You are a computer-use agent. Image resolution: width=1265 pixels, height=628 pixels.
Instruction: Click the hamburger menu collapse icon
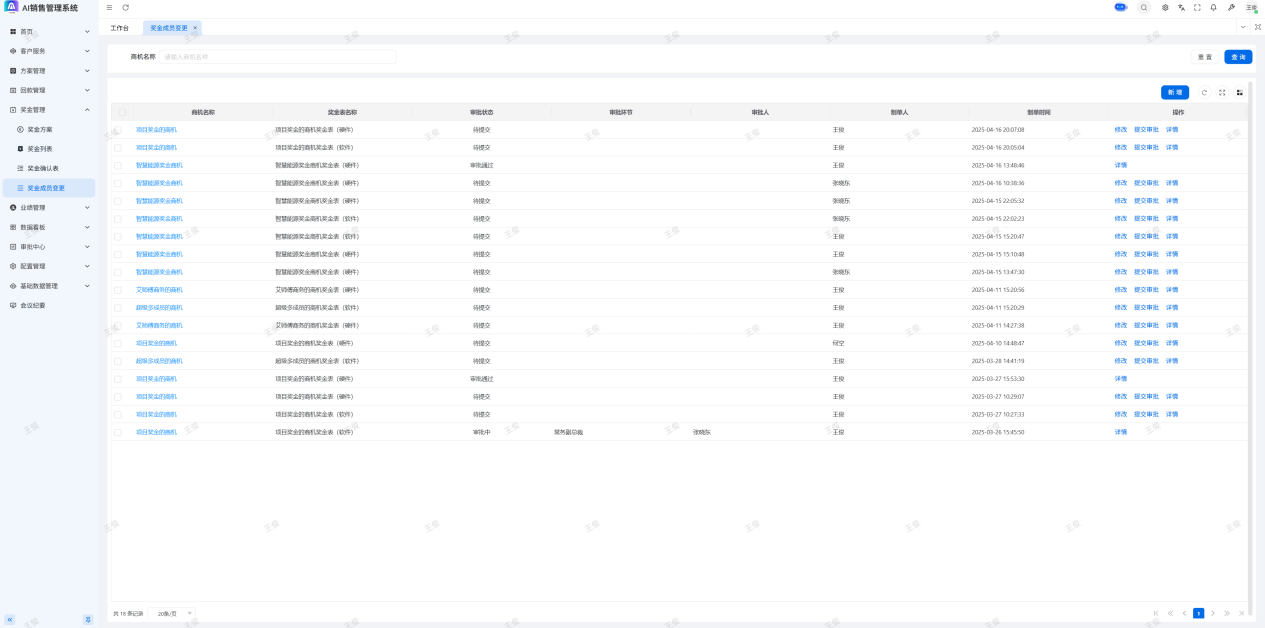click(110, 7)
